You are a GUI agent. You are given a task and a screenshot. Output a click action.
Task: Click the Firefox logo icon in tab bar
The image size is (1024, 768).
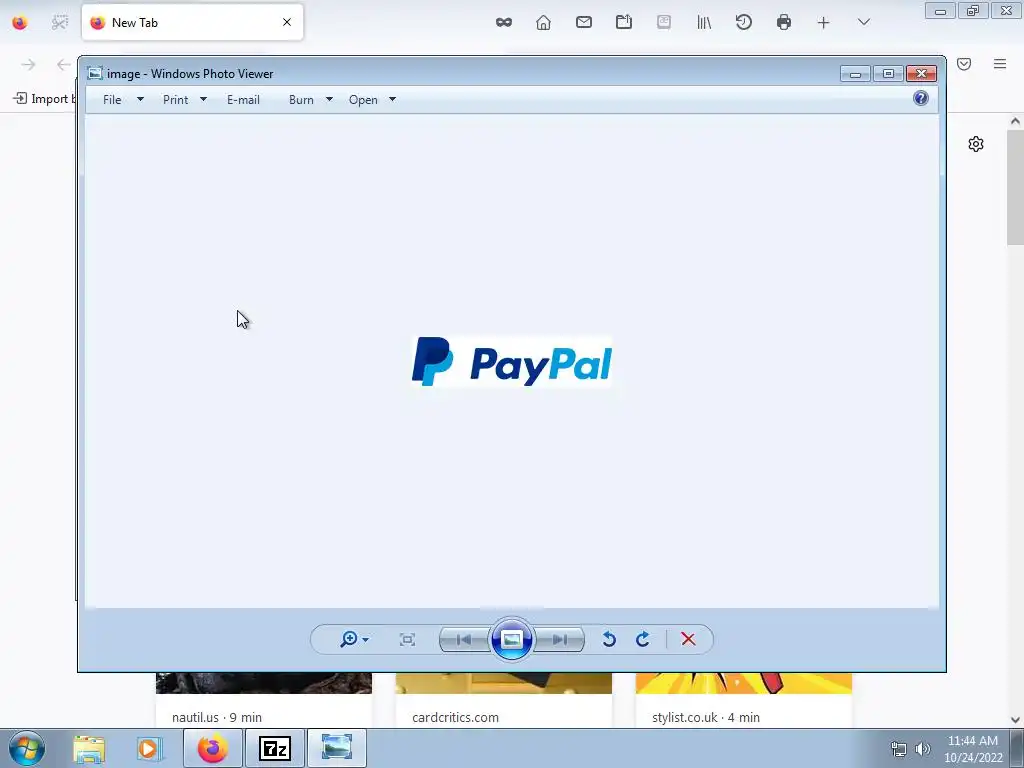[20, 22]
